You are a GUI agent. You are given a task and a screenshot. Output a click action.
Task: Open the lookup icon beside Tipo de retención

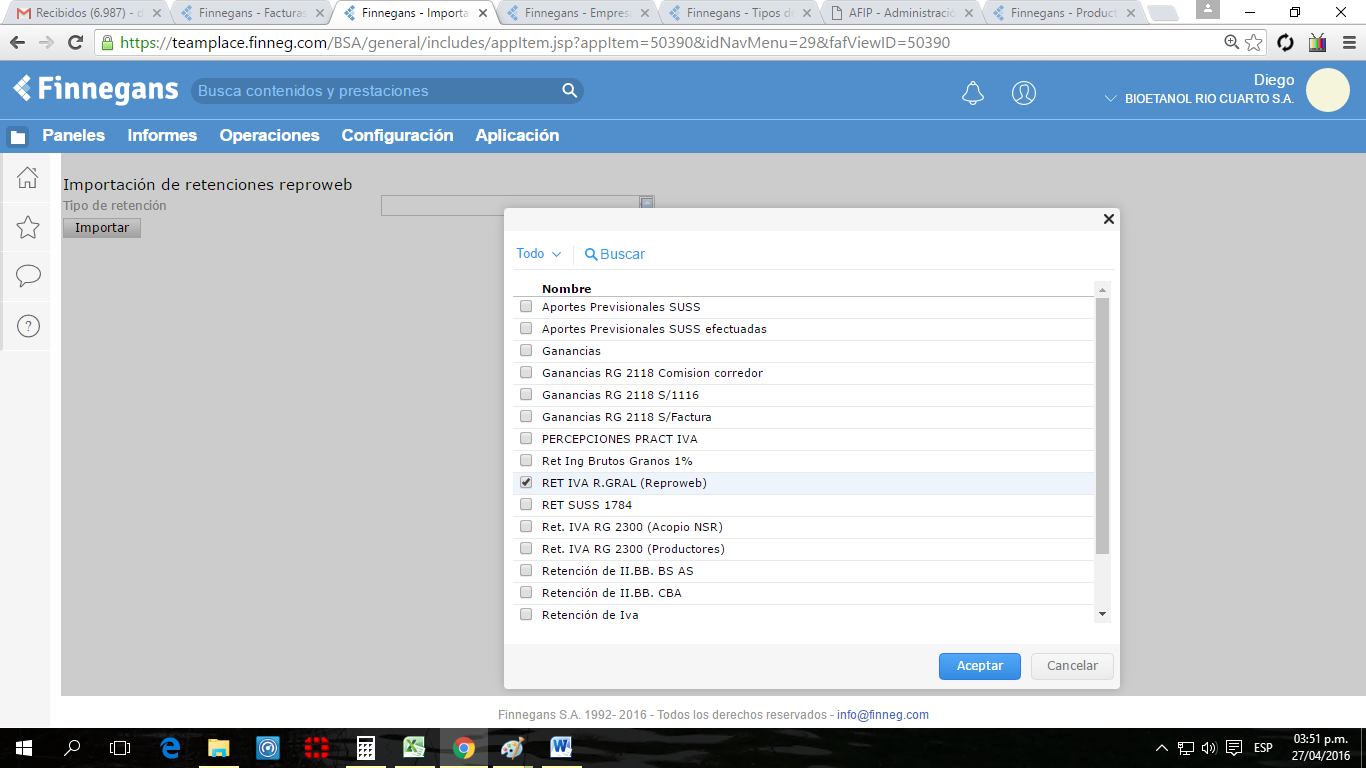click(647, 203)
